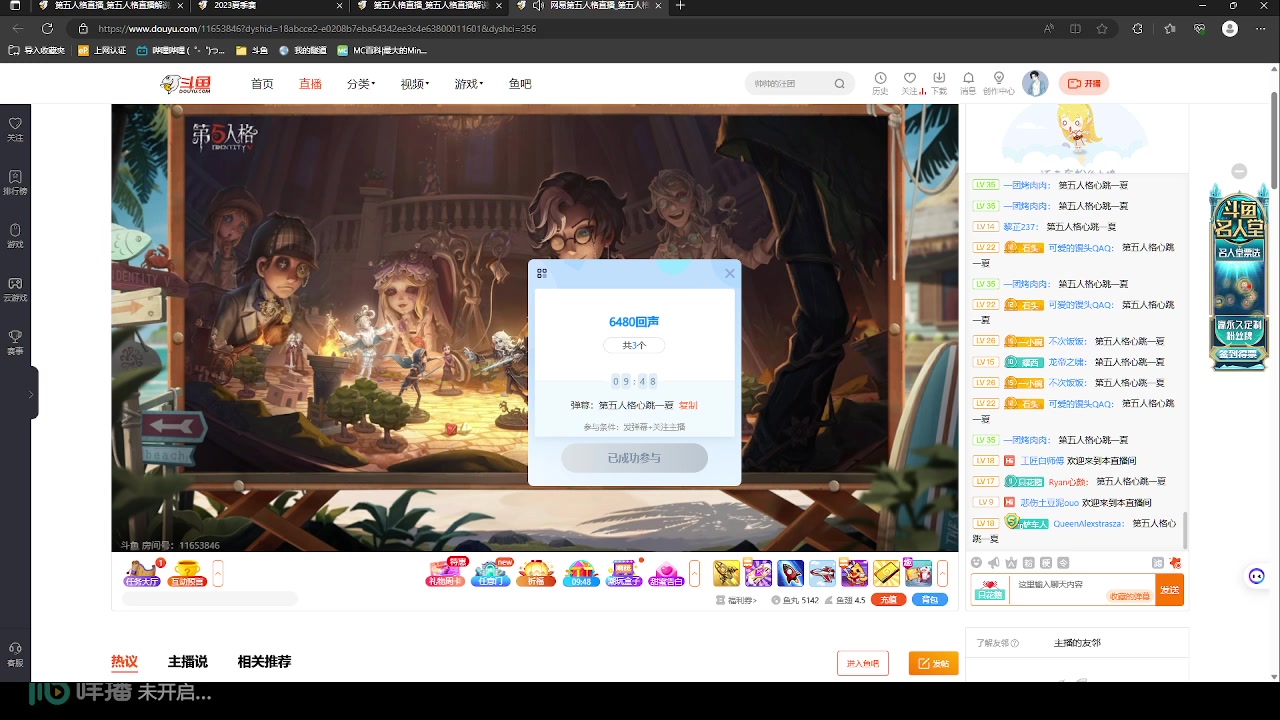Click the search magnifier icon
This screenshot has width=1280, height=720.
coord(840,84)
